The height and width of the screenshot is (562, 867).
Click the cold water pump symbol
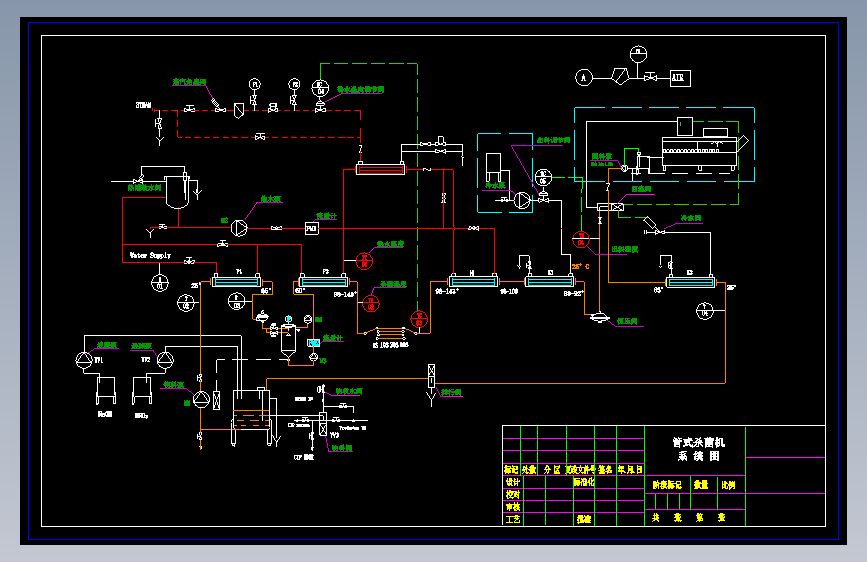click(522, 200)
